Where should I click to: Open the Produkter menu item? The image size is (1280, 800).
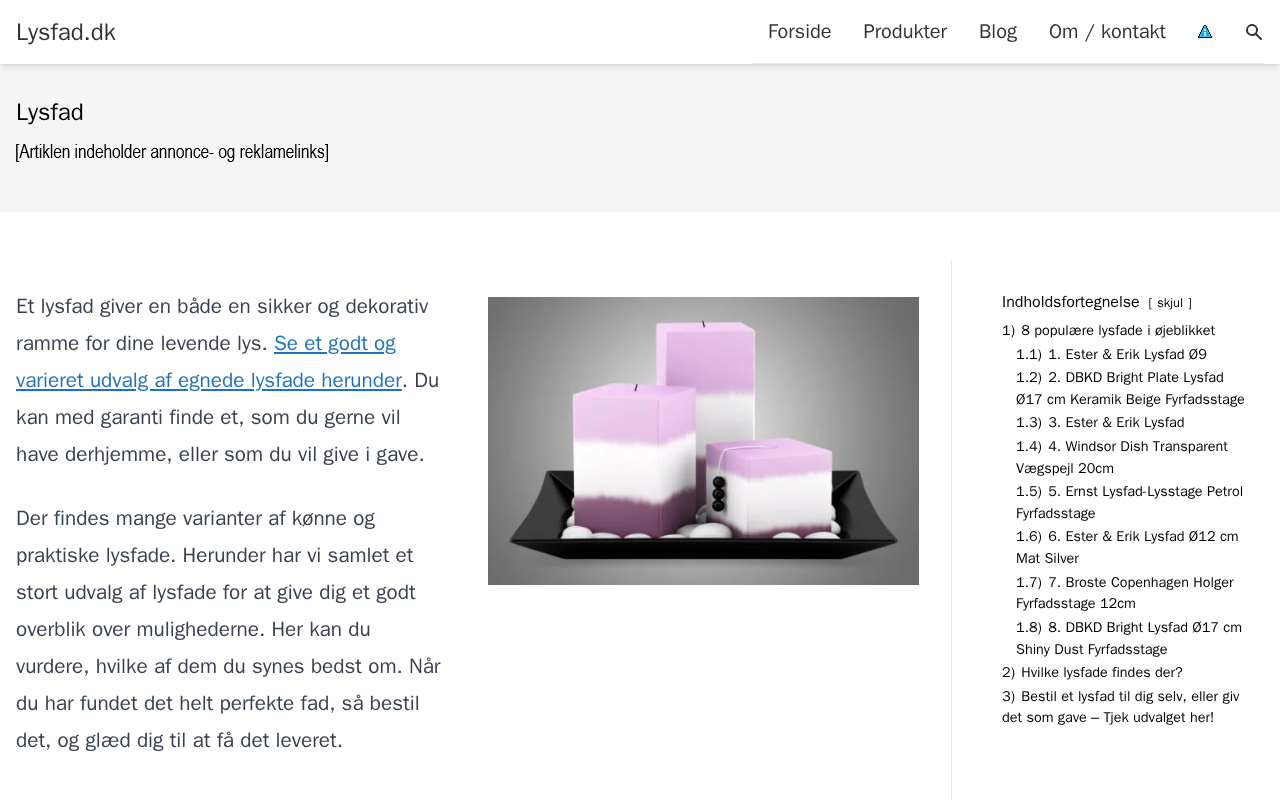[x=905, y=32]
